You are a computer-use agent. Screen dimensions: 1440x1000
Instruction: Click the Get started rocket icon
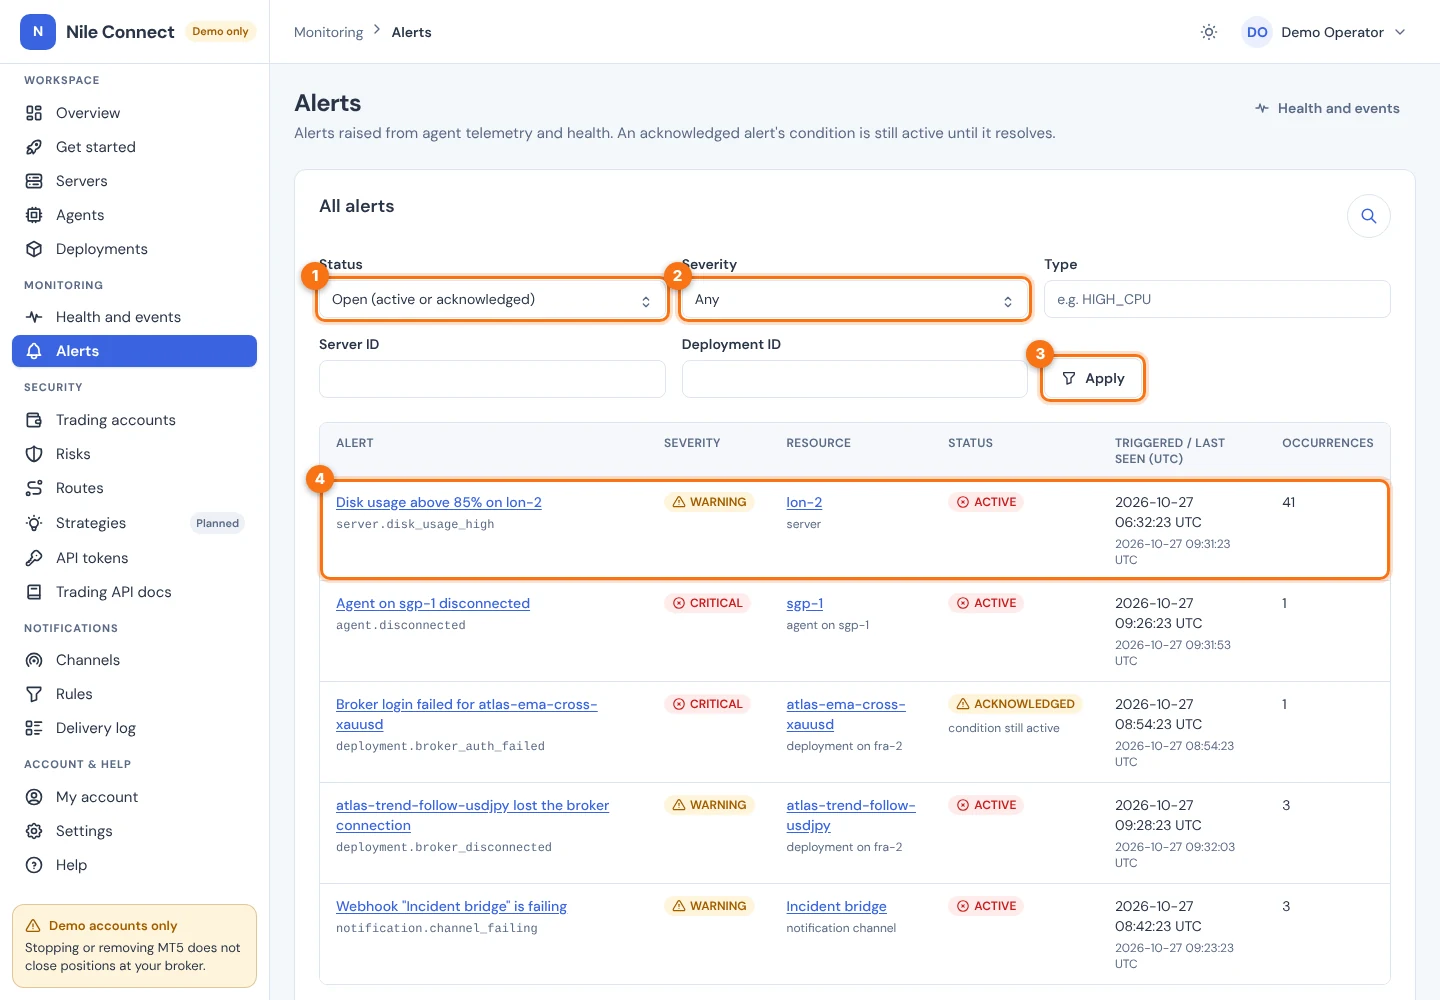pos(34,147)
